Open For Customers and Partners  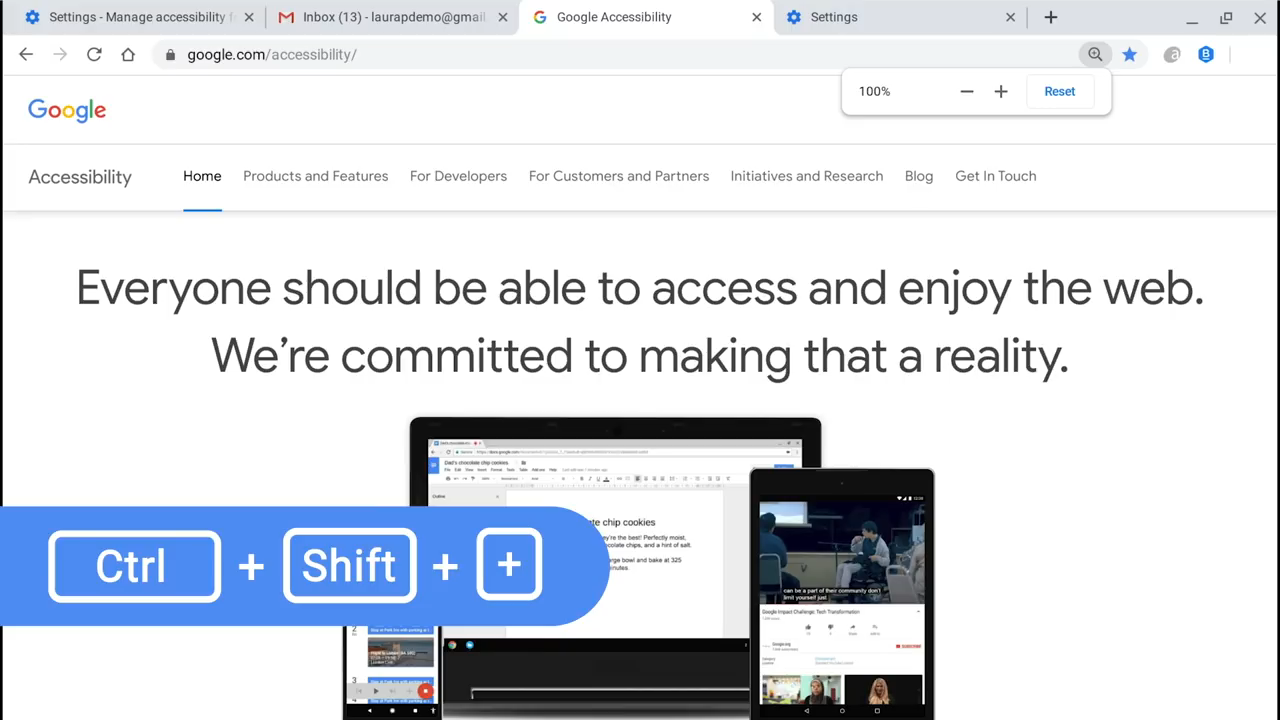(619, 176)
